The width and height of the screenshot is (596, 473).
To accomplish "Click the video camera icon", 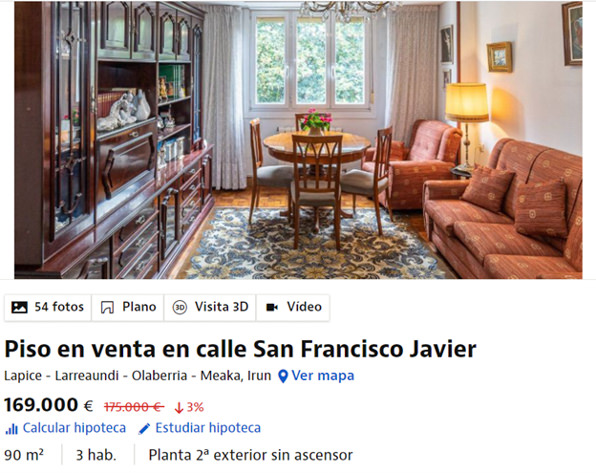I will point(272,307).
